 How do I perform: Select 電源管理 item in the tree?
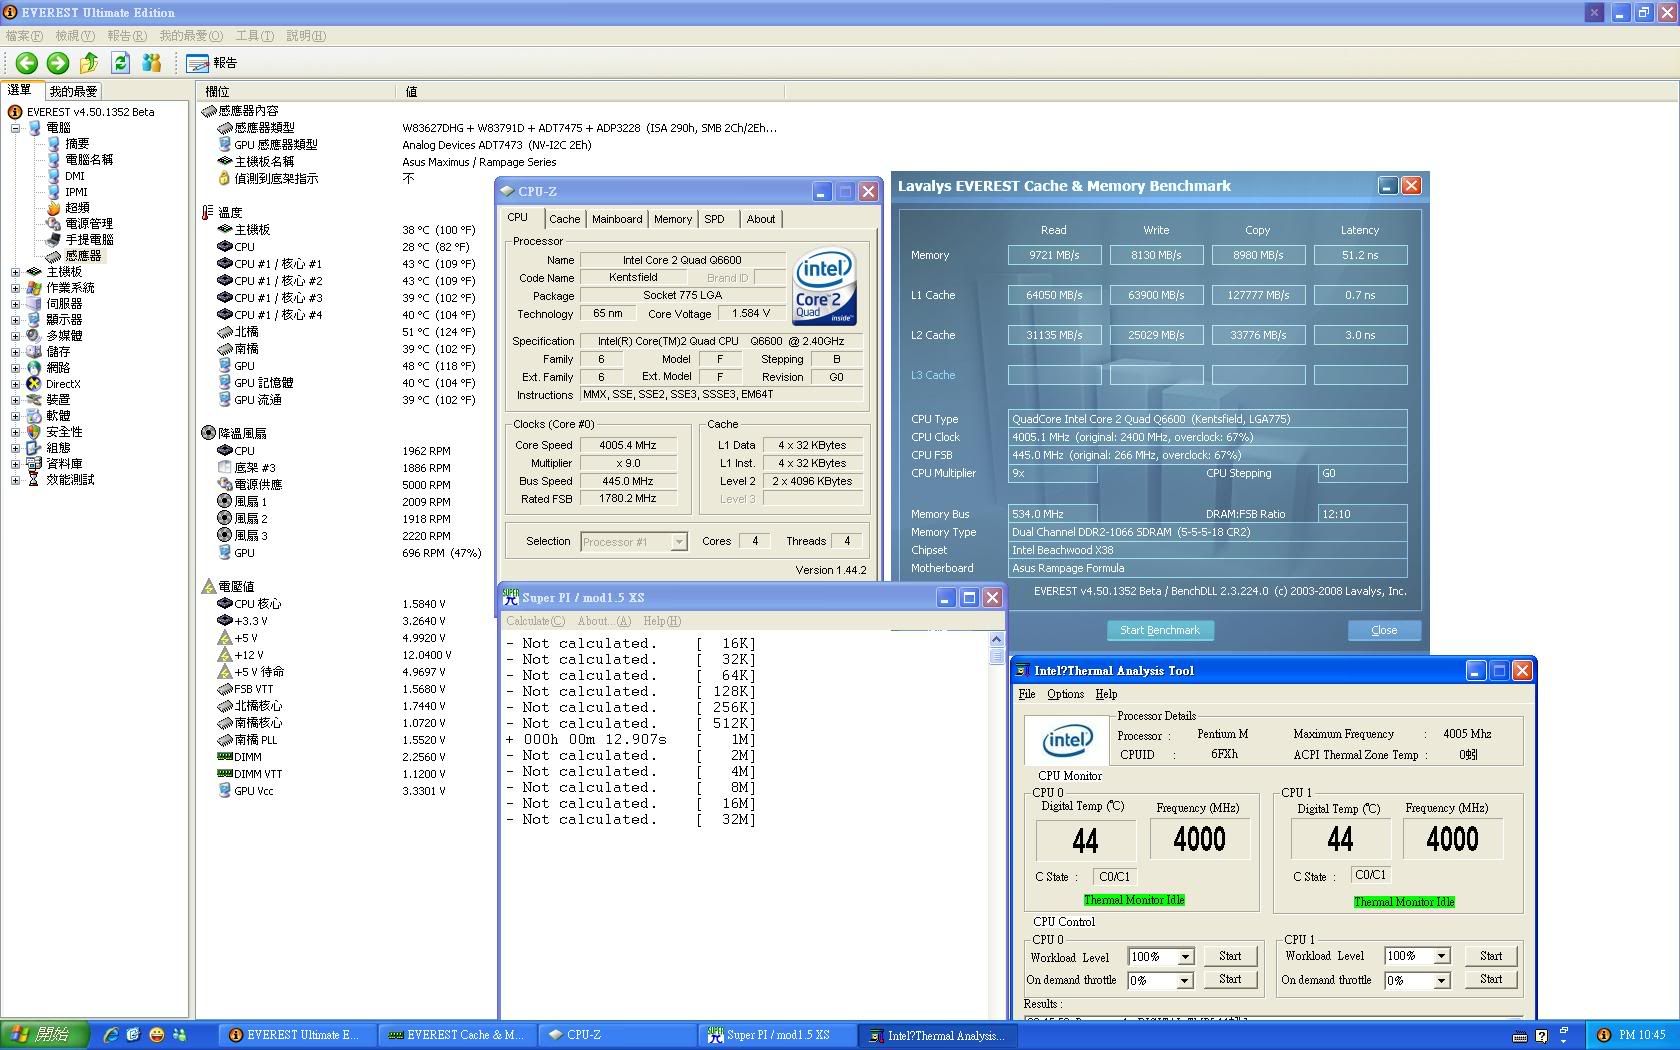coord(89,224)
